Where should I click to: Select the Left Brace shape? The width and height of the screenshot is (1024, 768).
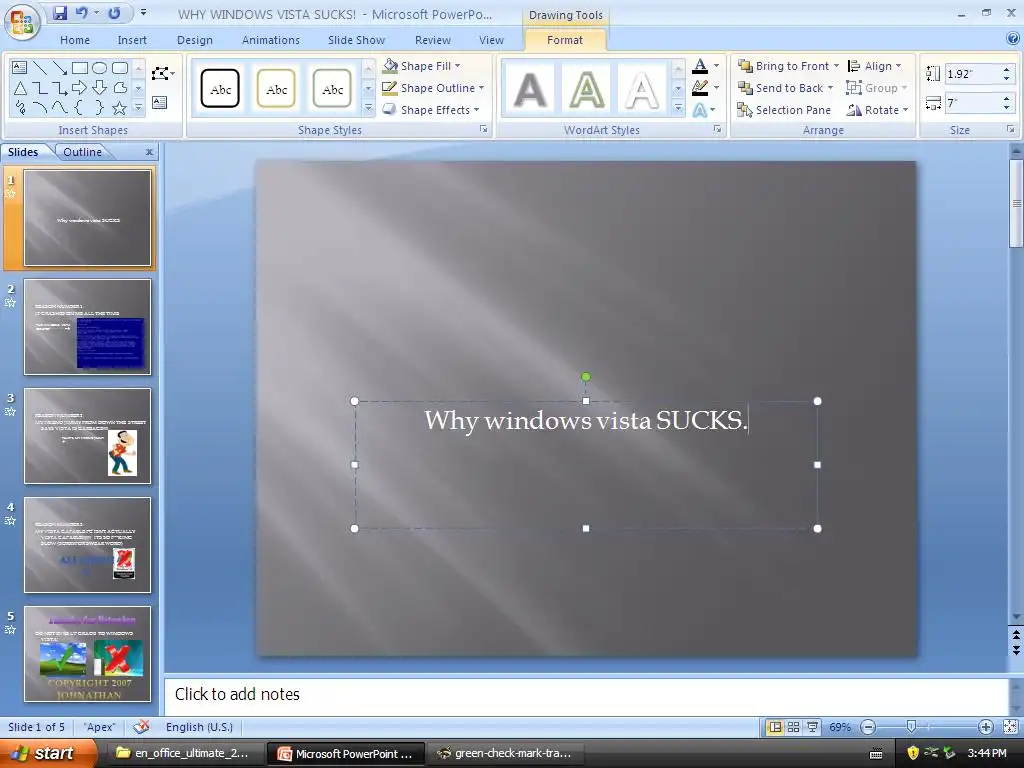pos(80,108)
